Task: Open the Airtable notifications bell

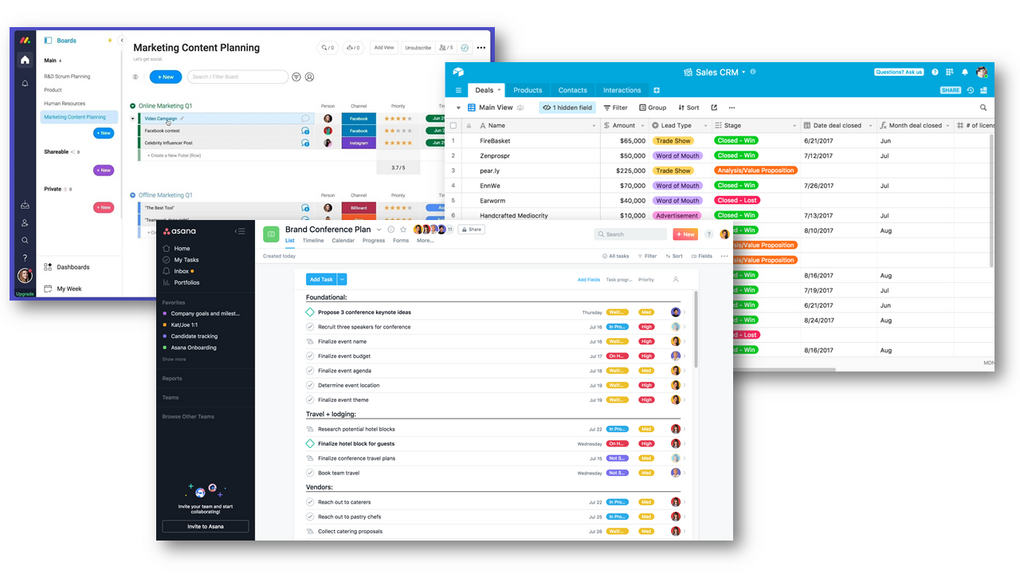Action: [965, 72]
